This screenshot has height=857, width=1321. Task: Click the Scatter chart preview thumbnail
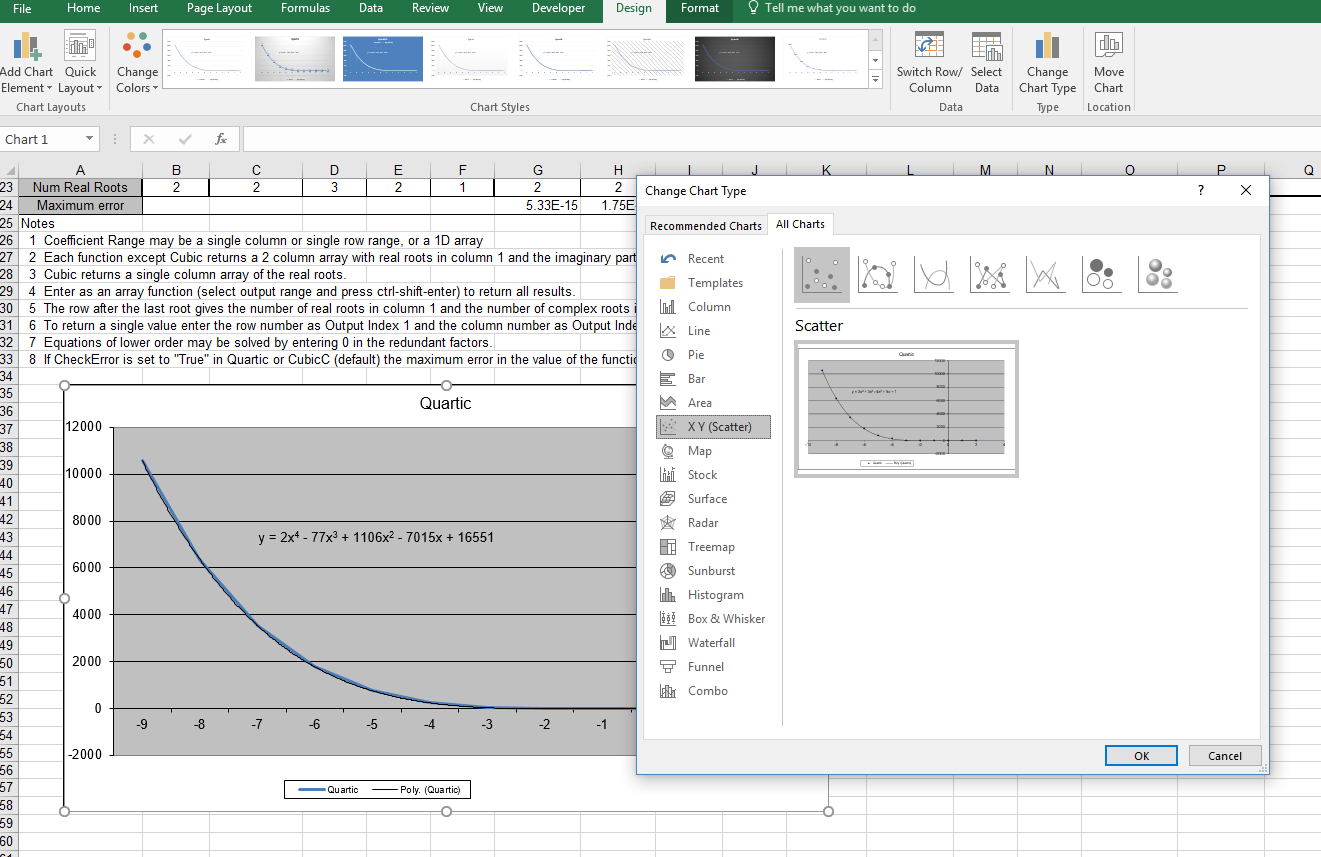[x=906, y=409]
